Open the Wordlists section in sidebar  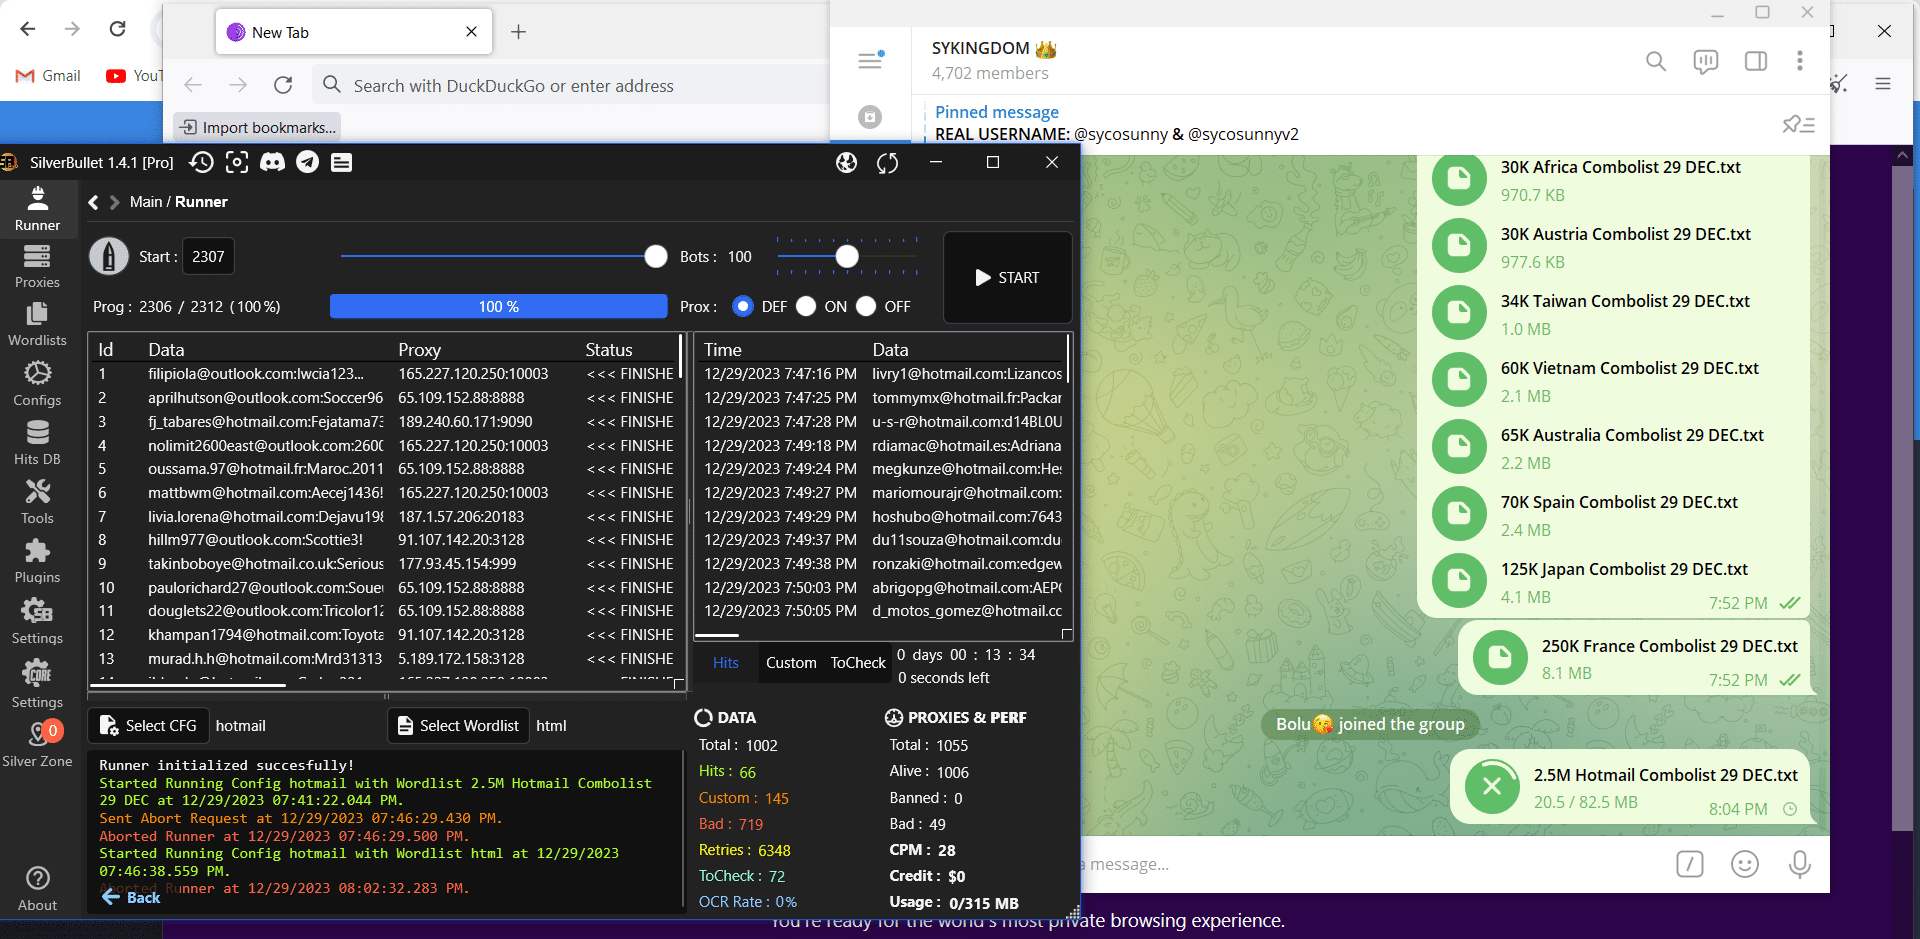[37, 324]
